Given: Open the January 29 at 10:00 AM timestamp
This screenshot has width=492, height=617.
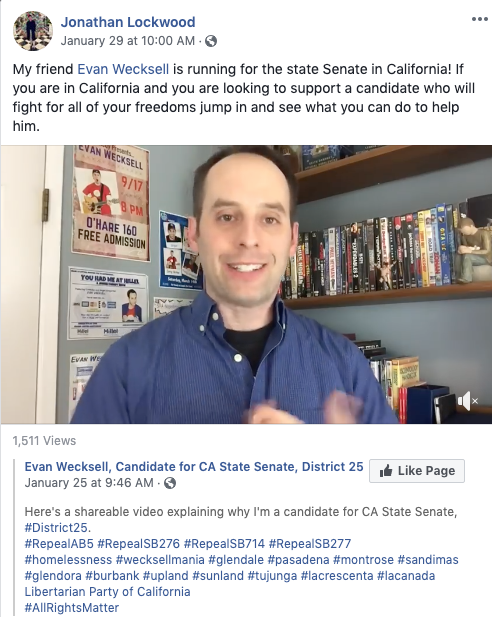Looking at the screenshot, I should (128, 41).
